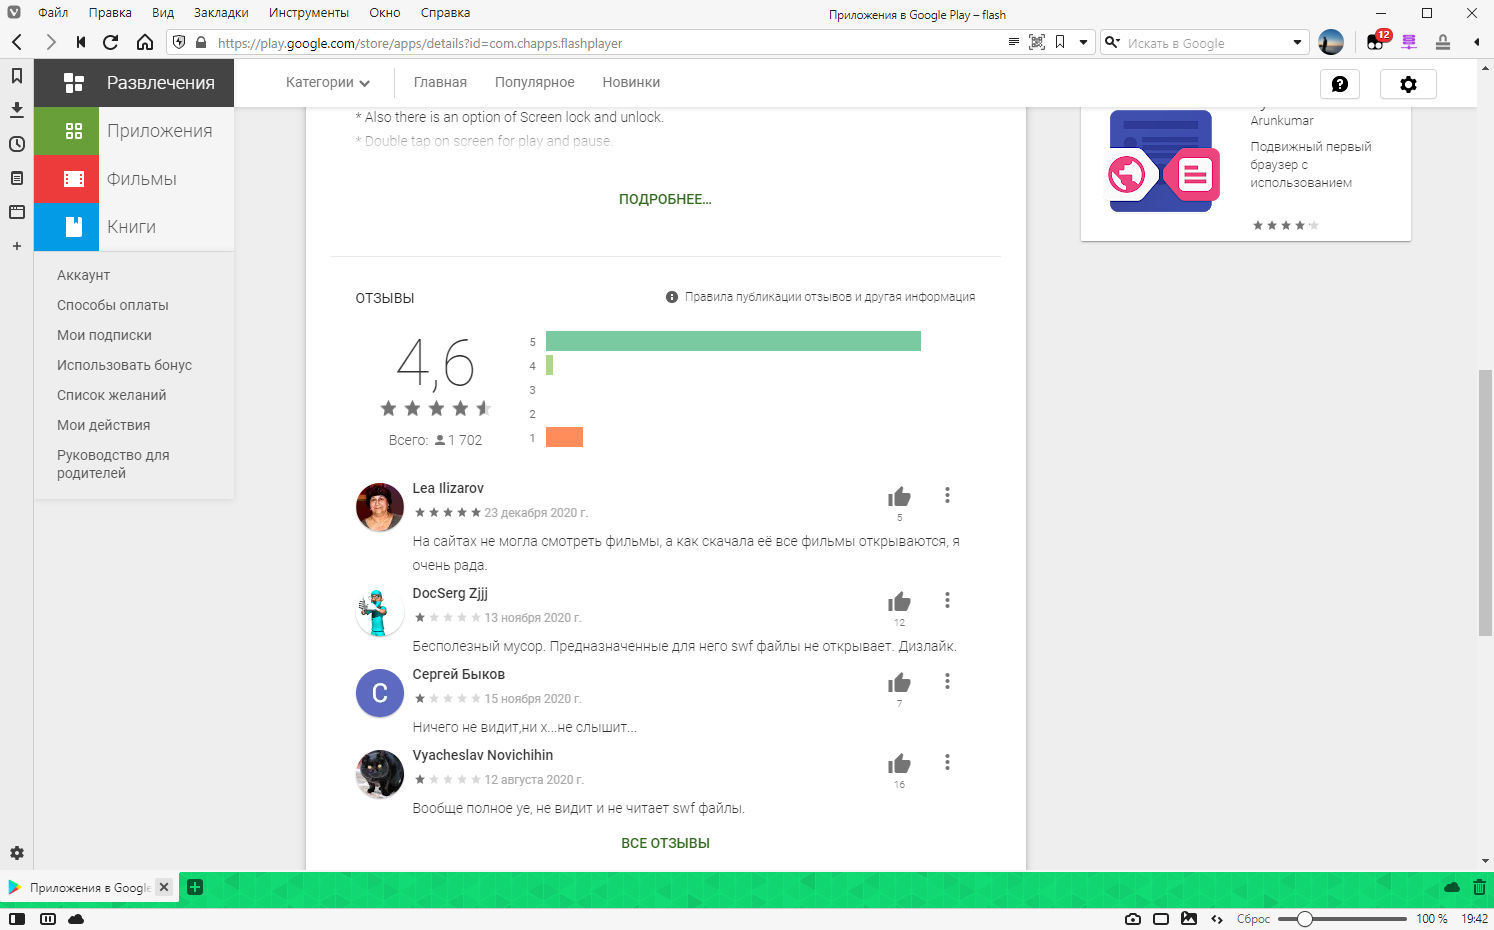Toggle panel visibility in status bar
Screen dimensions: 1494x930
click(17, 918)
